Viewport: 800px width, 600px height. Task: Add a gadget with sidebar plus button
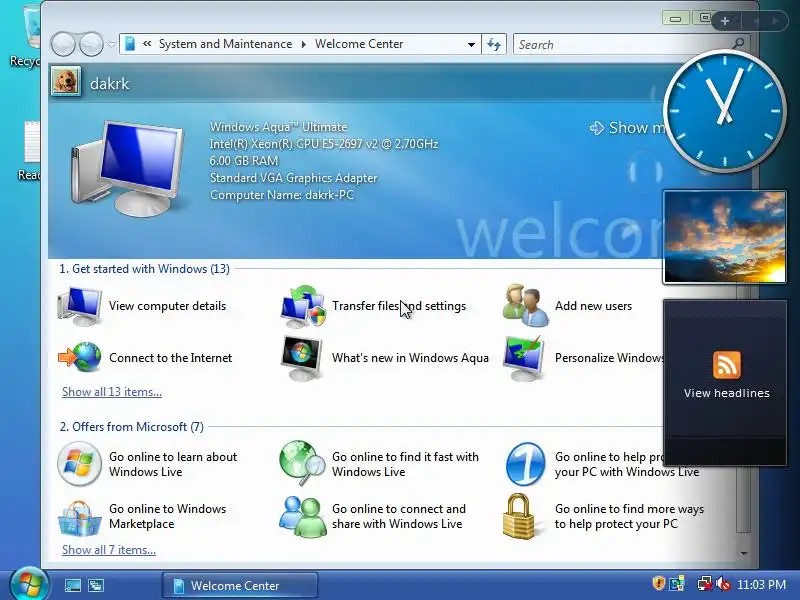(725, 21)
